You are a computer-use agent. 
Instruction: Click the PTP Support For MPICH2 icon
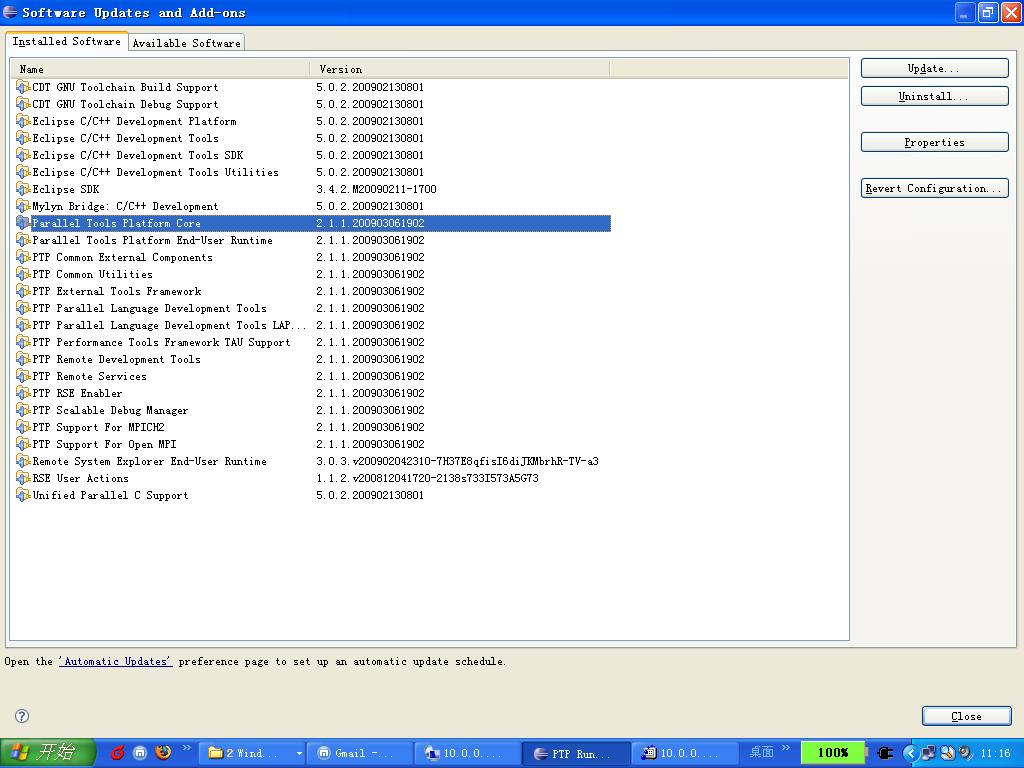[23, 426]
